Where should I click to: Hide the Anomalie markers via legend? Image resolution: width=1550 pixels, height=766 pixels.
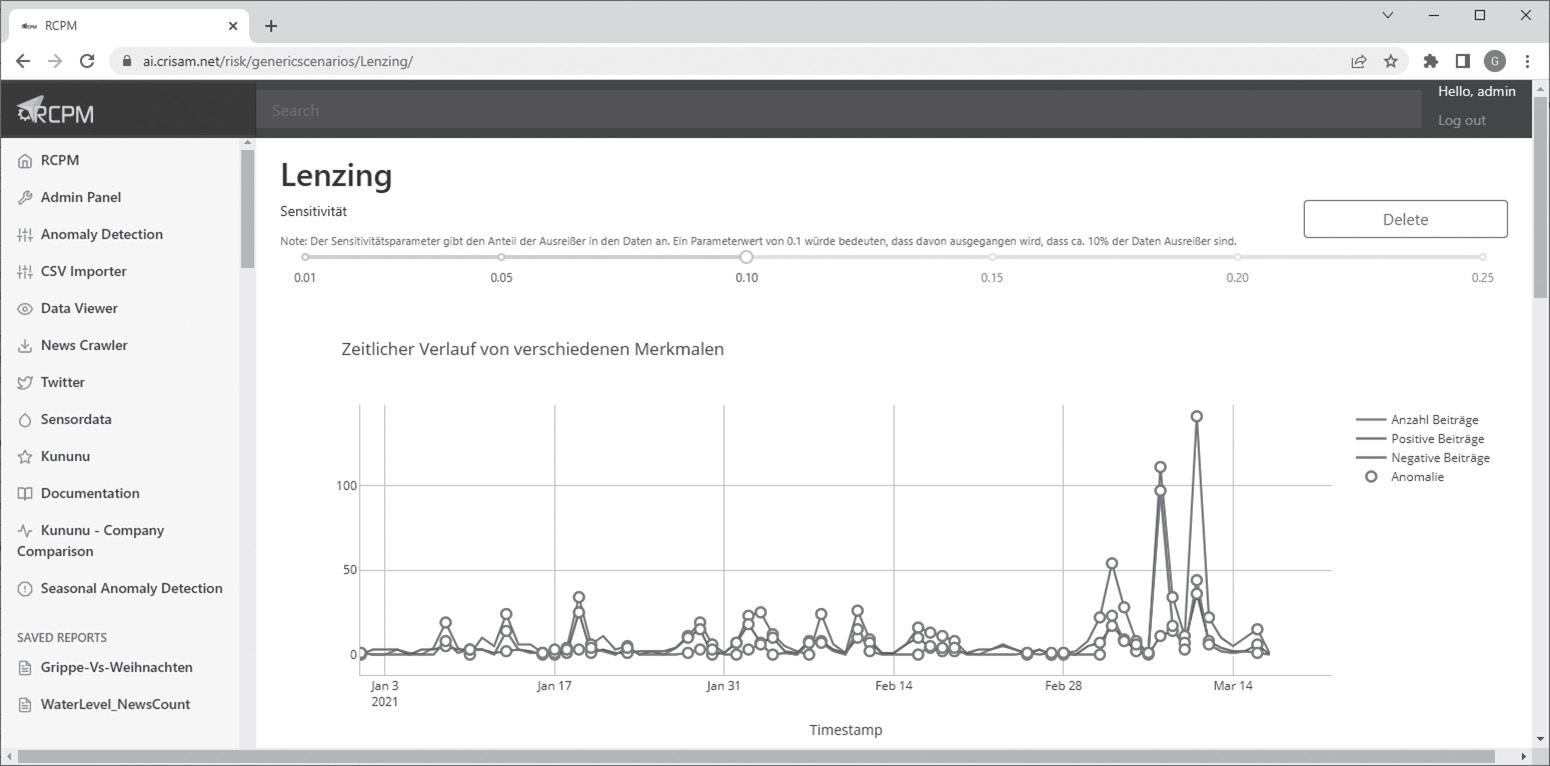[1405, 477]
